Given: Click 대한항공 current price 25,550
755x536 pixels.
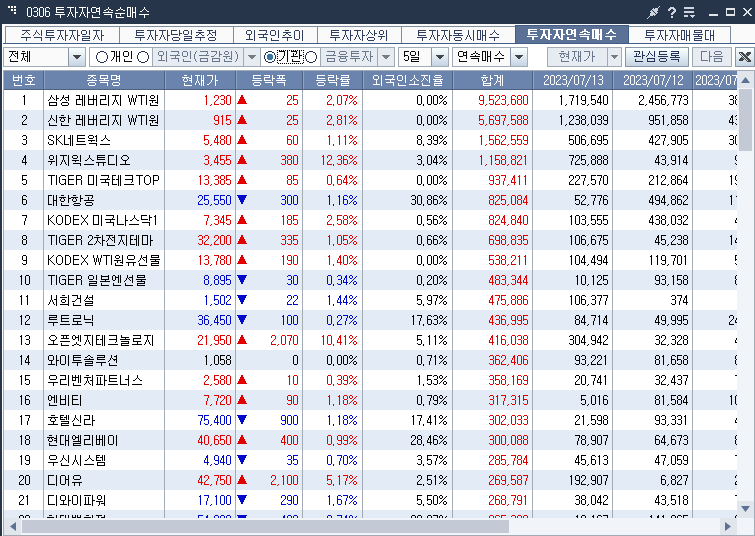Looking at the screenshot, I should [214, 200].
